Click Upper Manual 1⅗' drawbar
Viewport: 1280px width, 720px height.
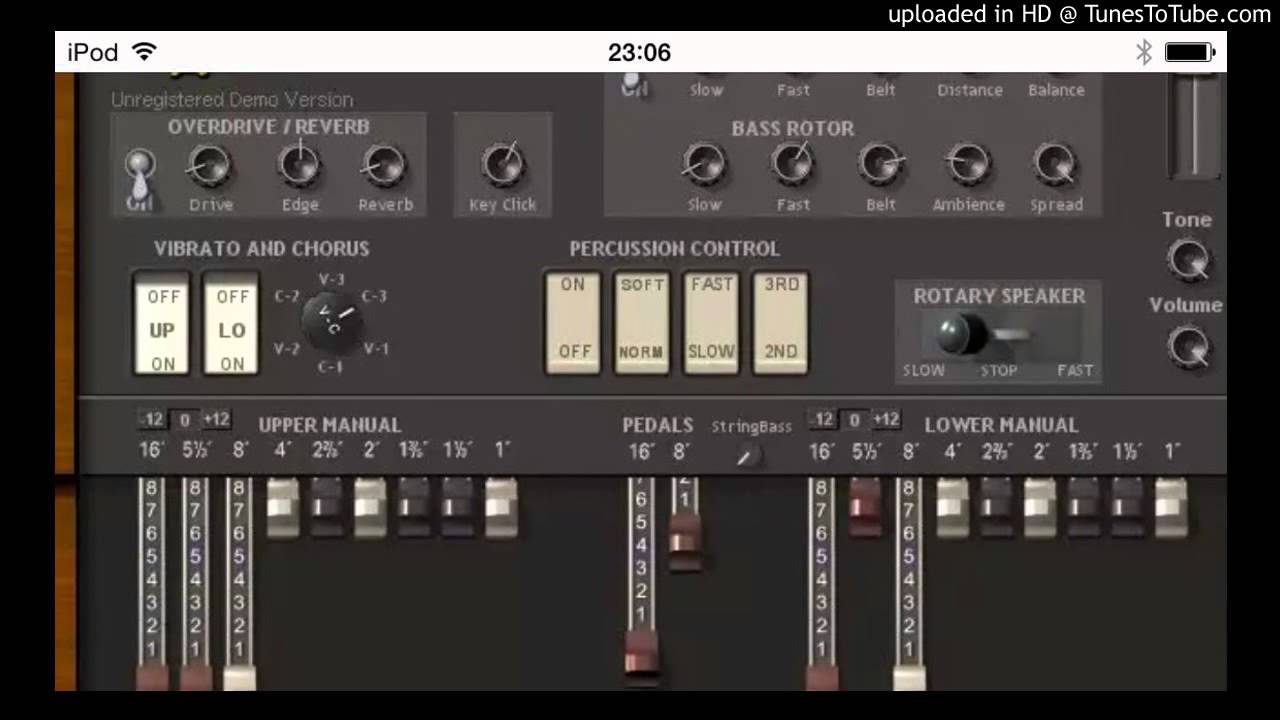click(x=414, y=507)
